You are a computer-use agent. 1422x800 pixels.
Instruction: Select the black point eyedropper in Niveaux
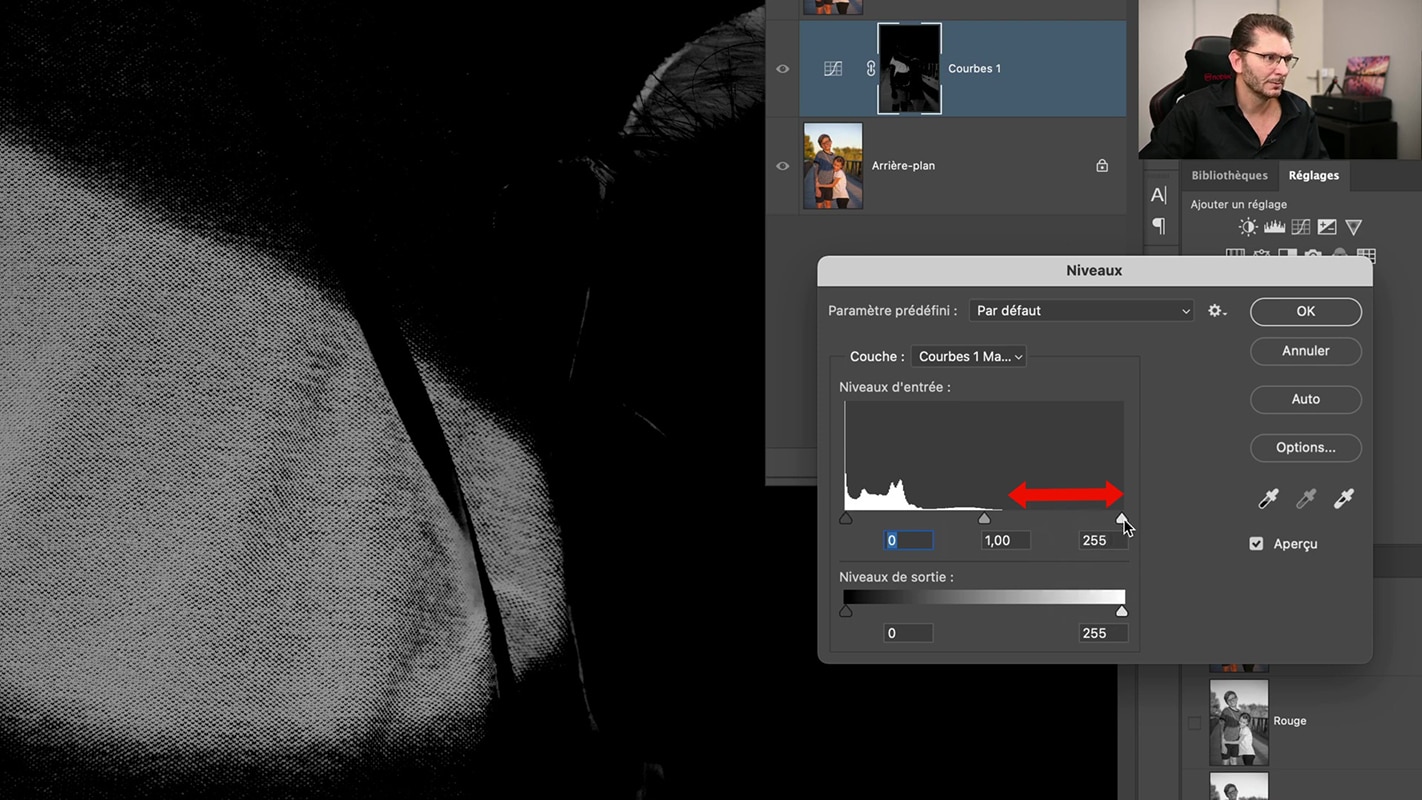coord(1268,498)
